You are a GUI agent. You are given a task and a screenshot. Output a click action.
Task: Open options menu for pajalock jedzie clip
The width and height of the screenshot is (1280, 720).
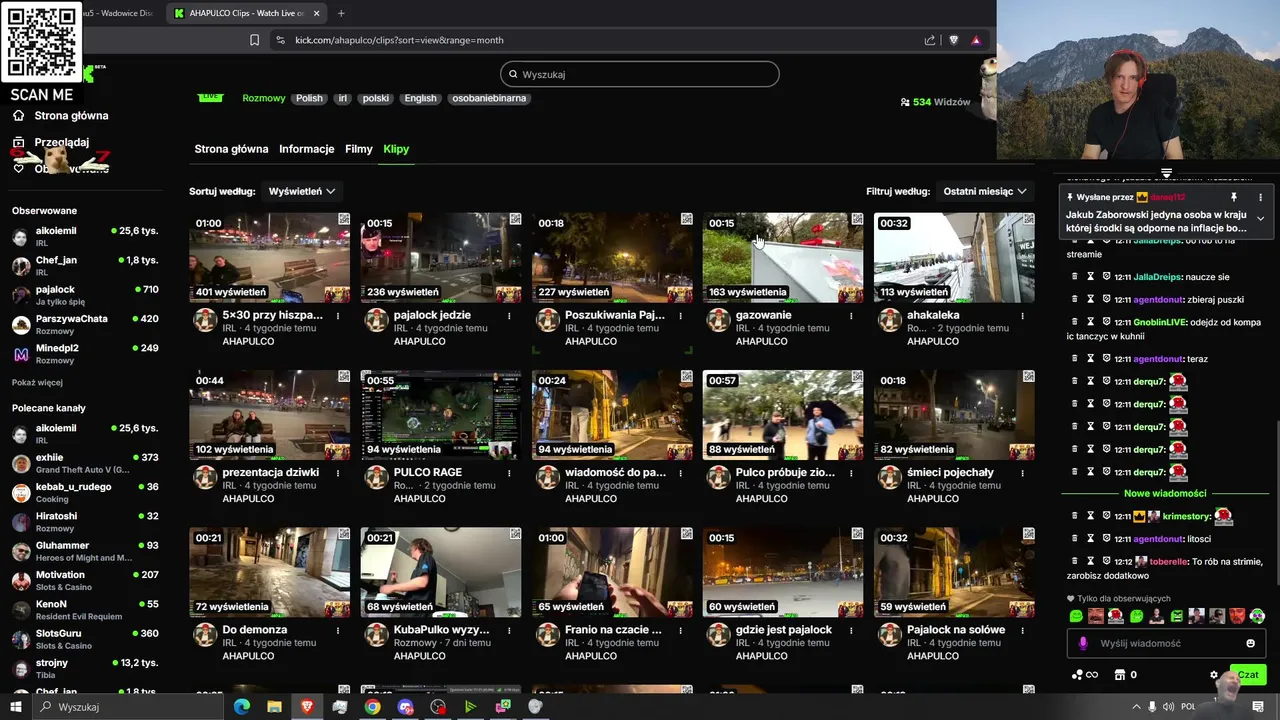(x=509, y=316)
